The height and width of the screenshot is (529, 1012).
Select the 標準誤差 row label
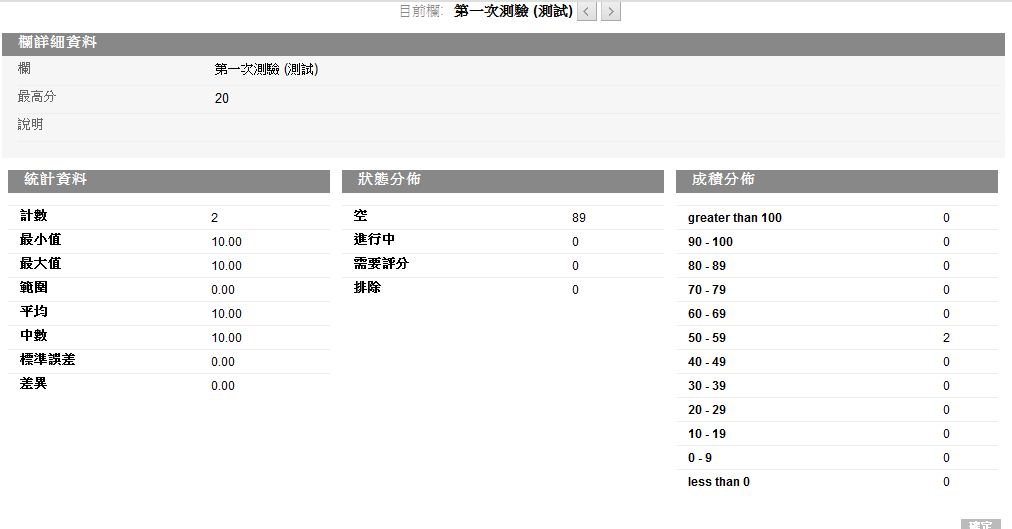coord(47,360)
